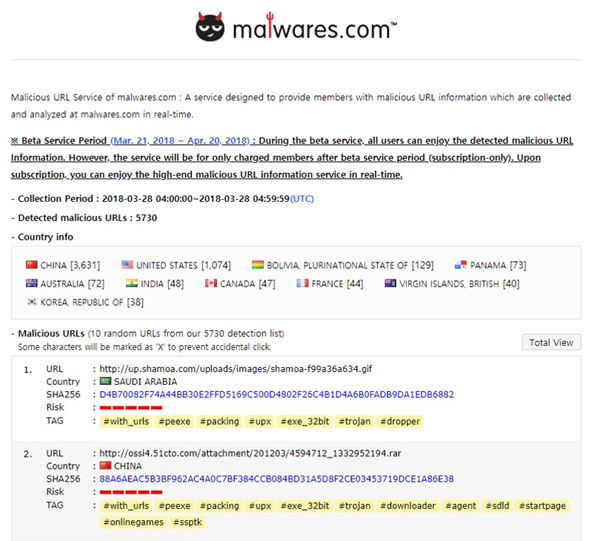Click the shamoa.com malicious URL text
The width and height of the screenshot is (590, 541).
236,369
